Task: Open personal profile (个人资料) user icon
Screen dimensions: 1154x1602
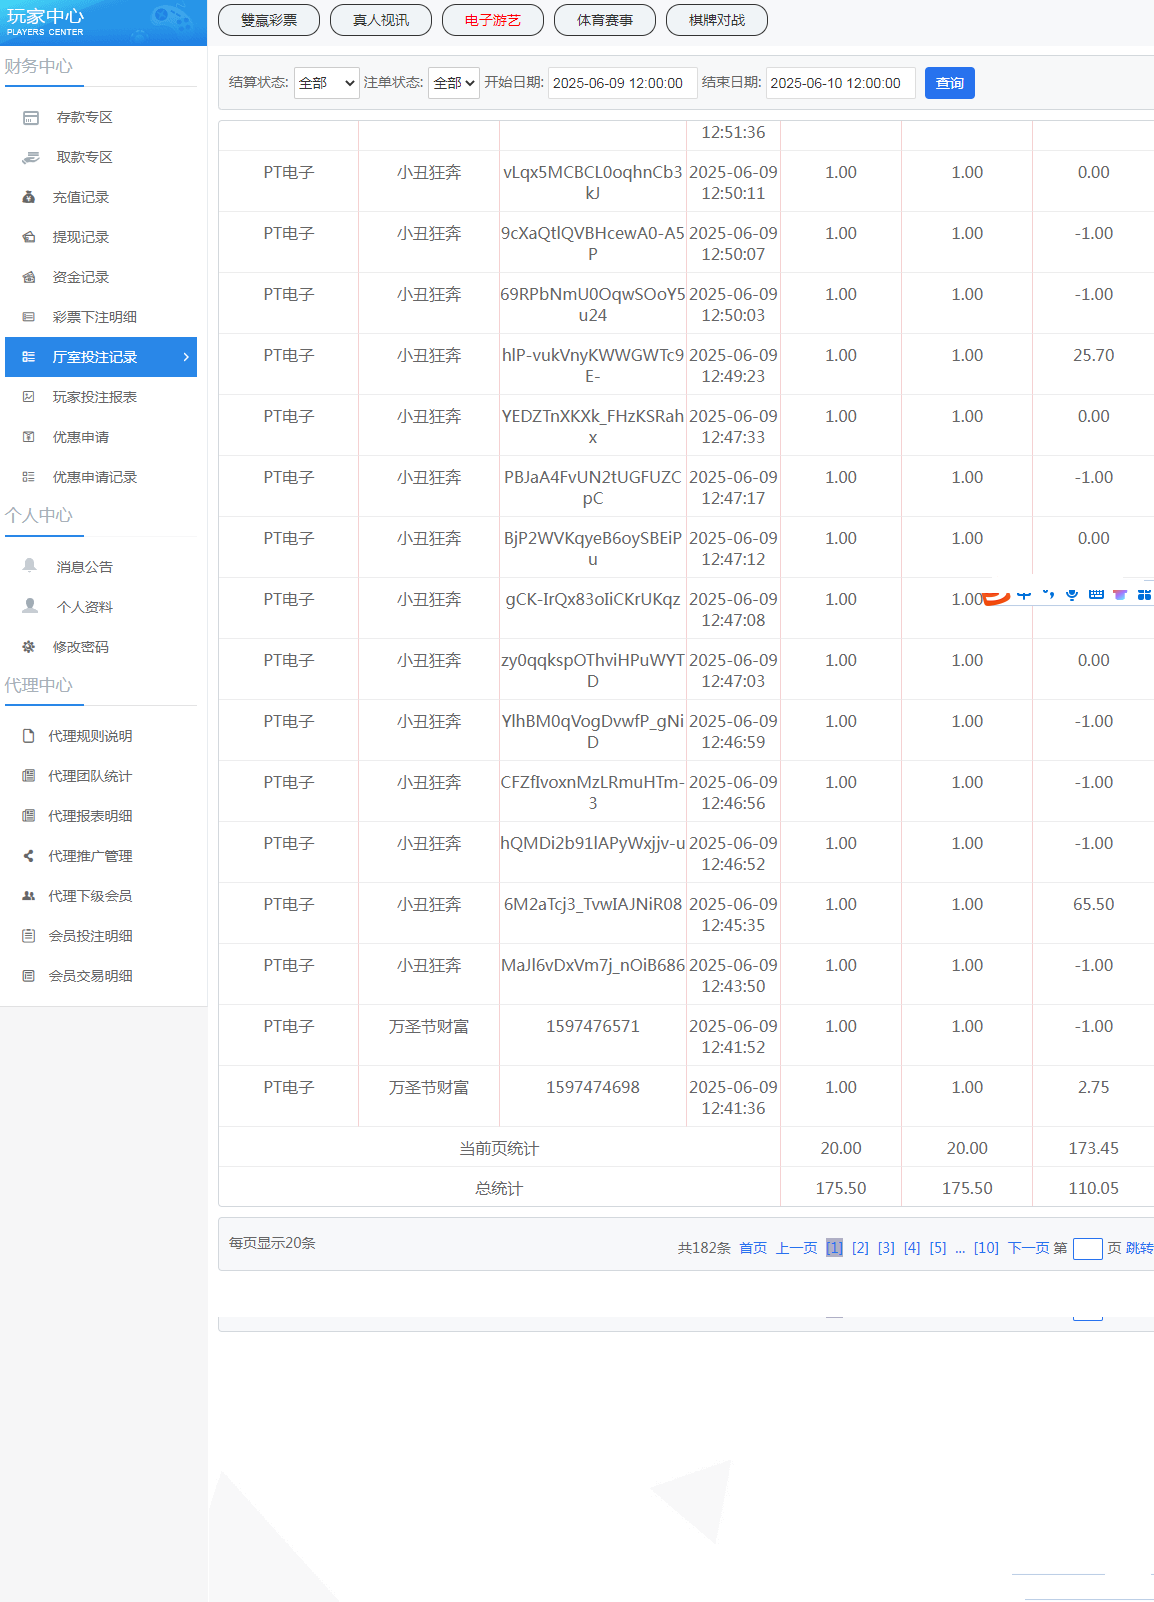Action: click(30, 607)
